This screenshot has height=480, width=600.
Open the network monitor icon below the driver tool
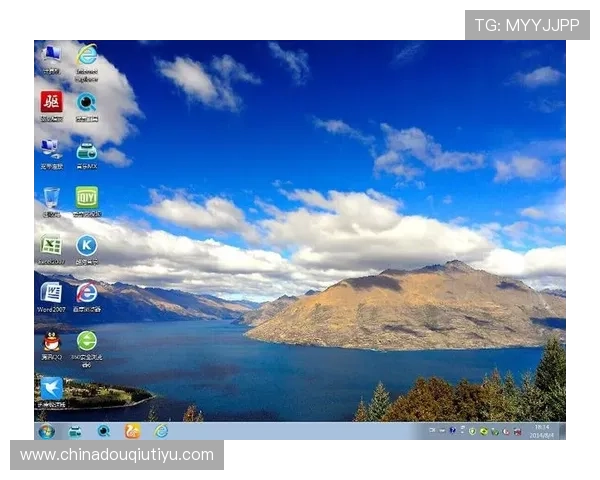(51, 150)
